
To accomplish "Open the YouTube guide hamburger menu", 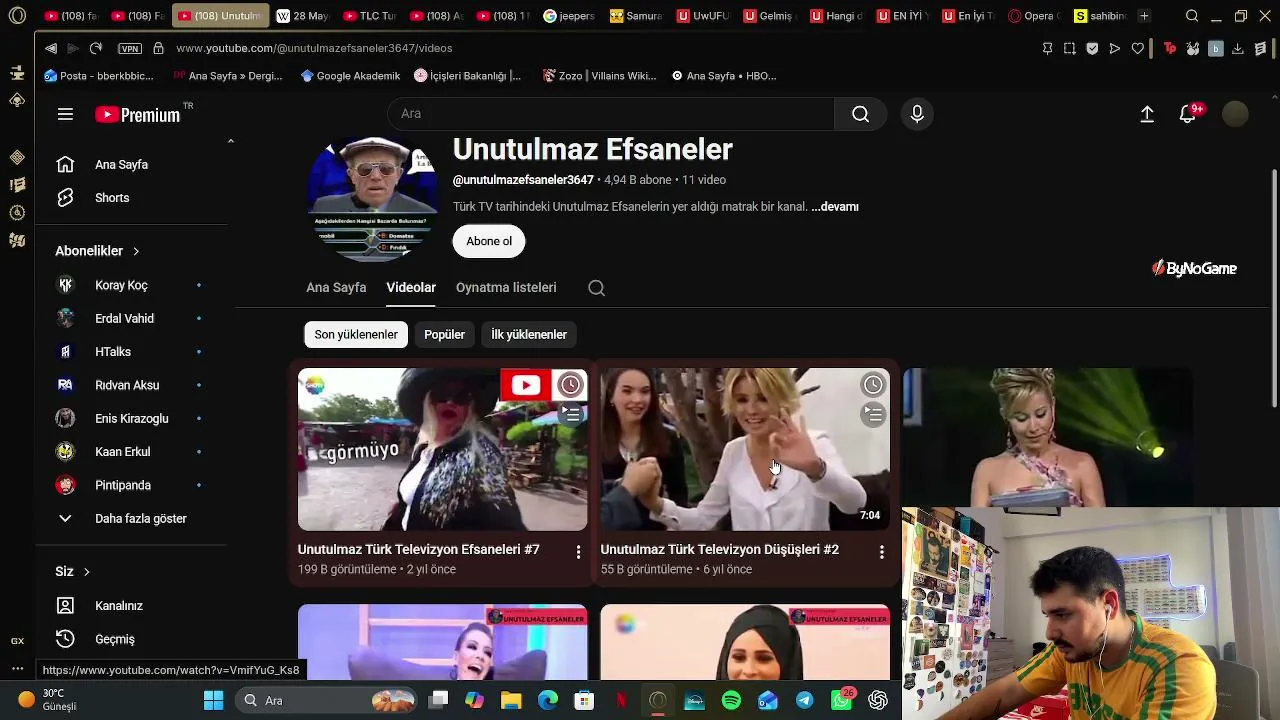I will point(65,114).
